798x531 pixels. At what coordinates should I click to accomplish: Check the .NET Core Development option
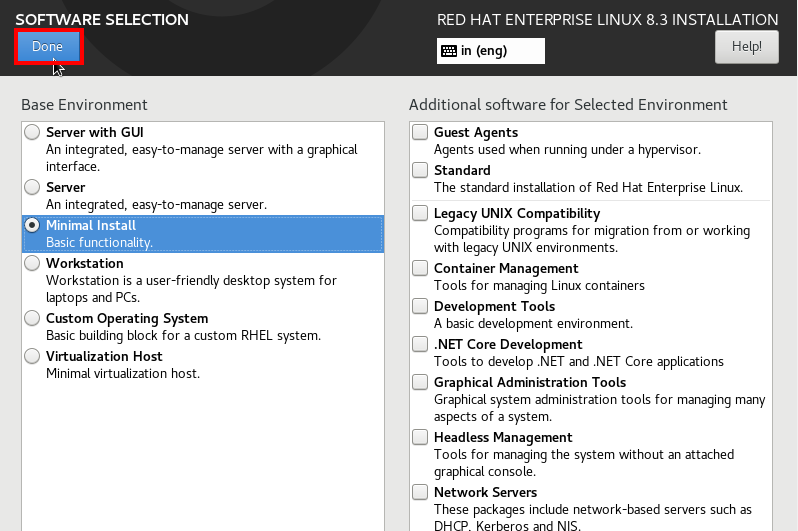coord(420,344)
